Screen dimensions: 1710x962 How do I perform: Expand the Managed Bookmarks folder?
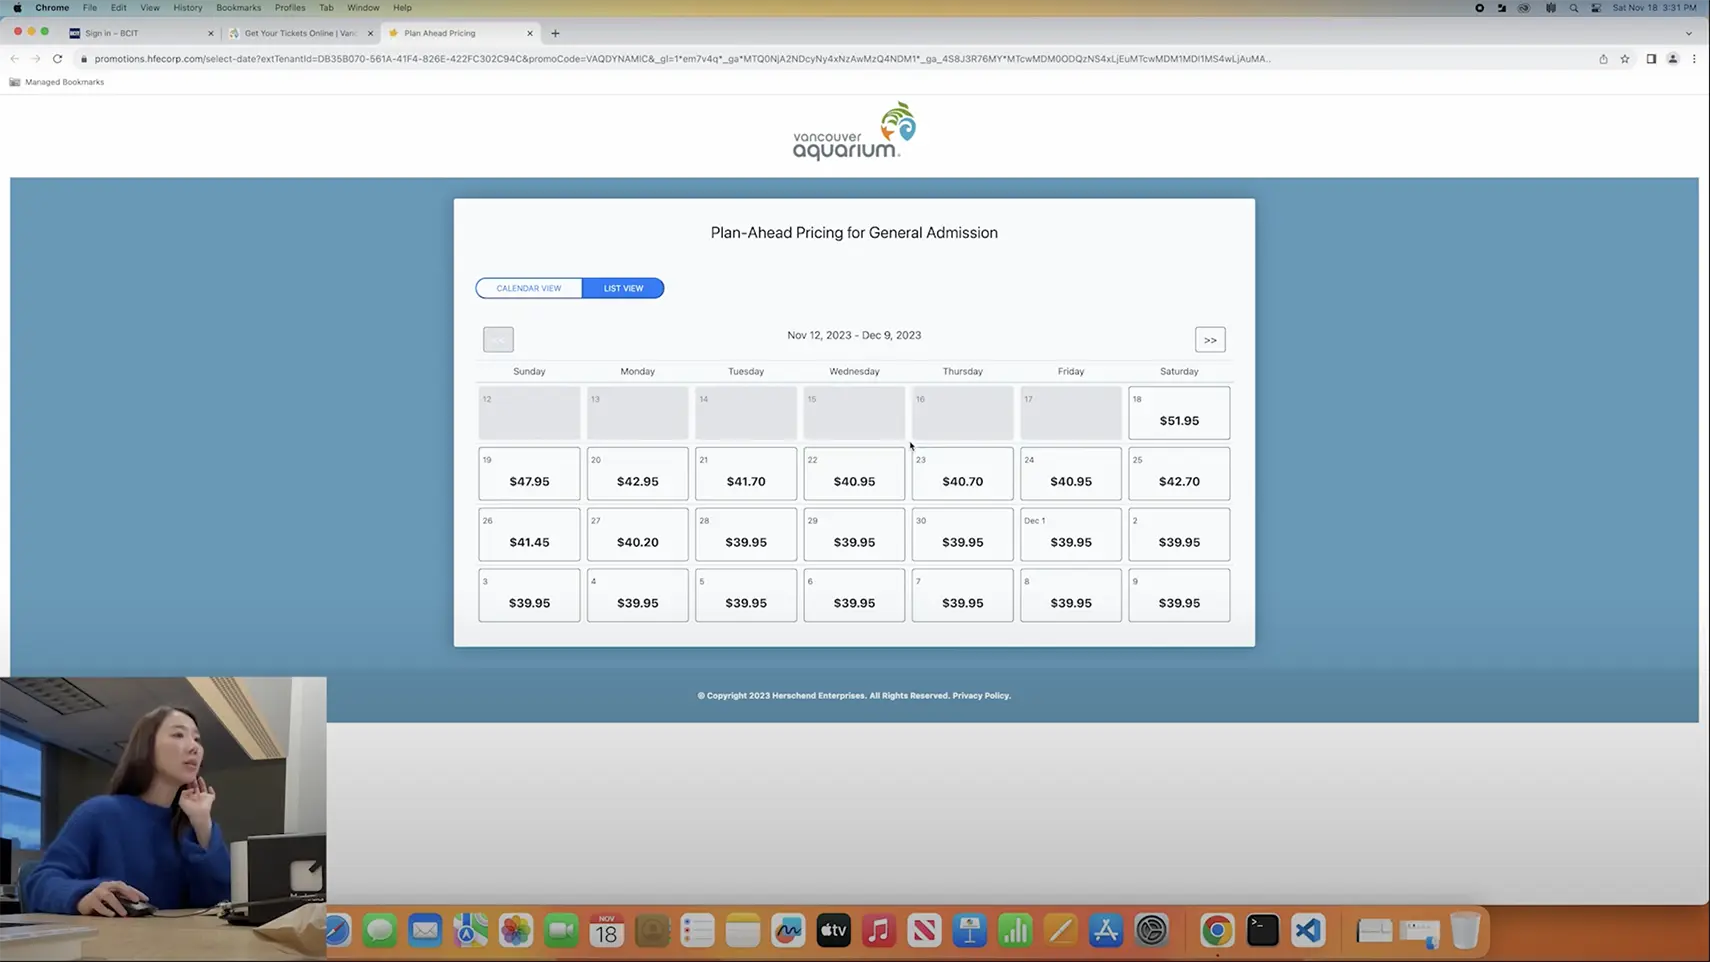pyautogui.click(x=57, y=82)
